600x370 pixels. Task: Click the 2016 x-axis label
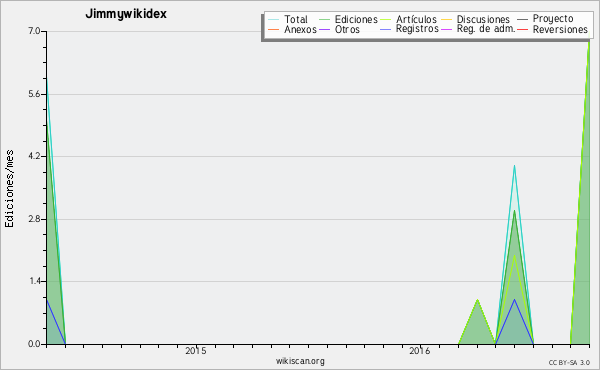coord(419,350)
